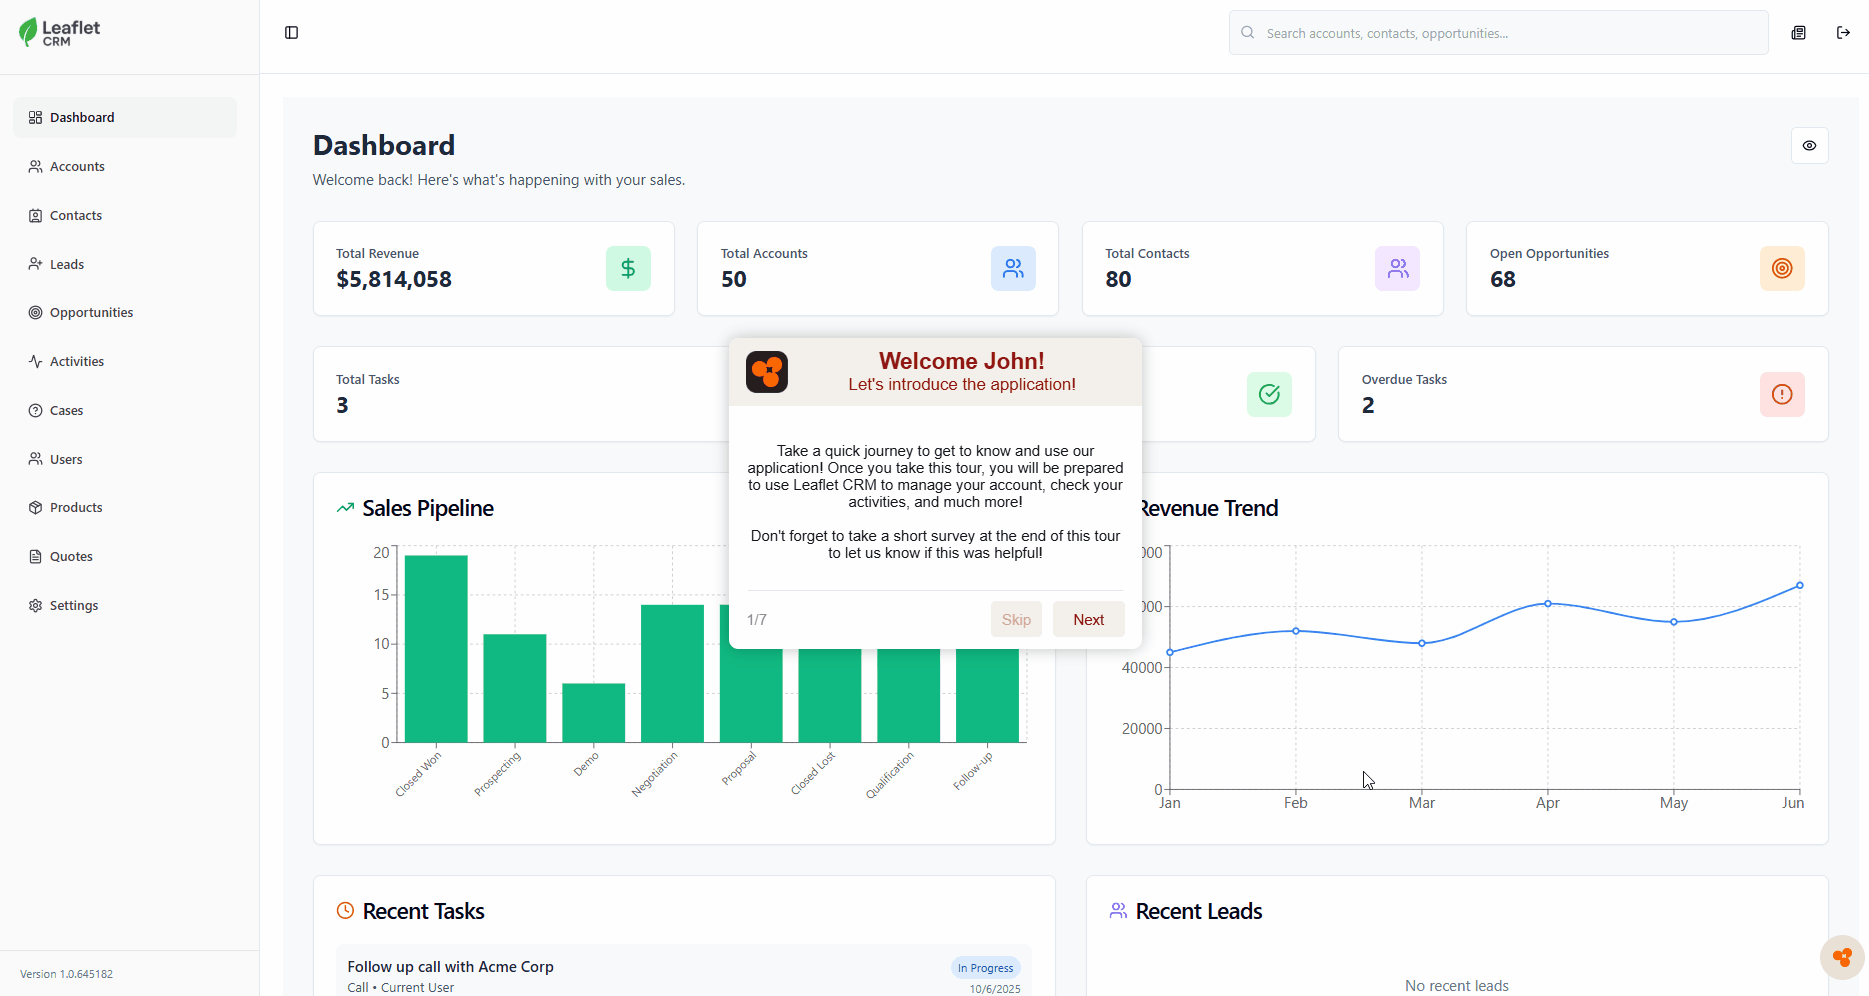The image size is (1869, 996).
Task: Click the Open Opportunities target icon
Action: coord(1781,269)
